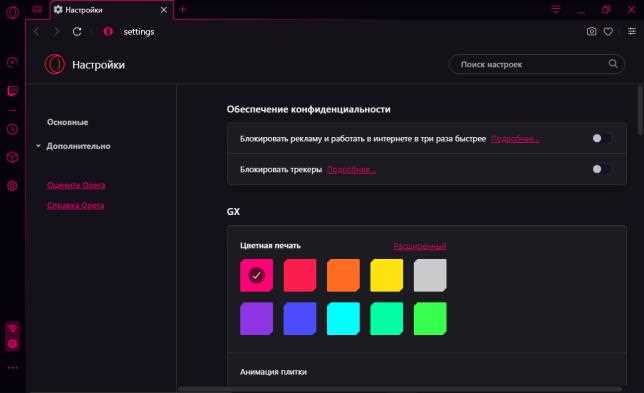The height and width of the screenshot is (393, 644).
Task: Click the lowest pink icon above sidebar dots
Action: tap(12, 344)
